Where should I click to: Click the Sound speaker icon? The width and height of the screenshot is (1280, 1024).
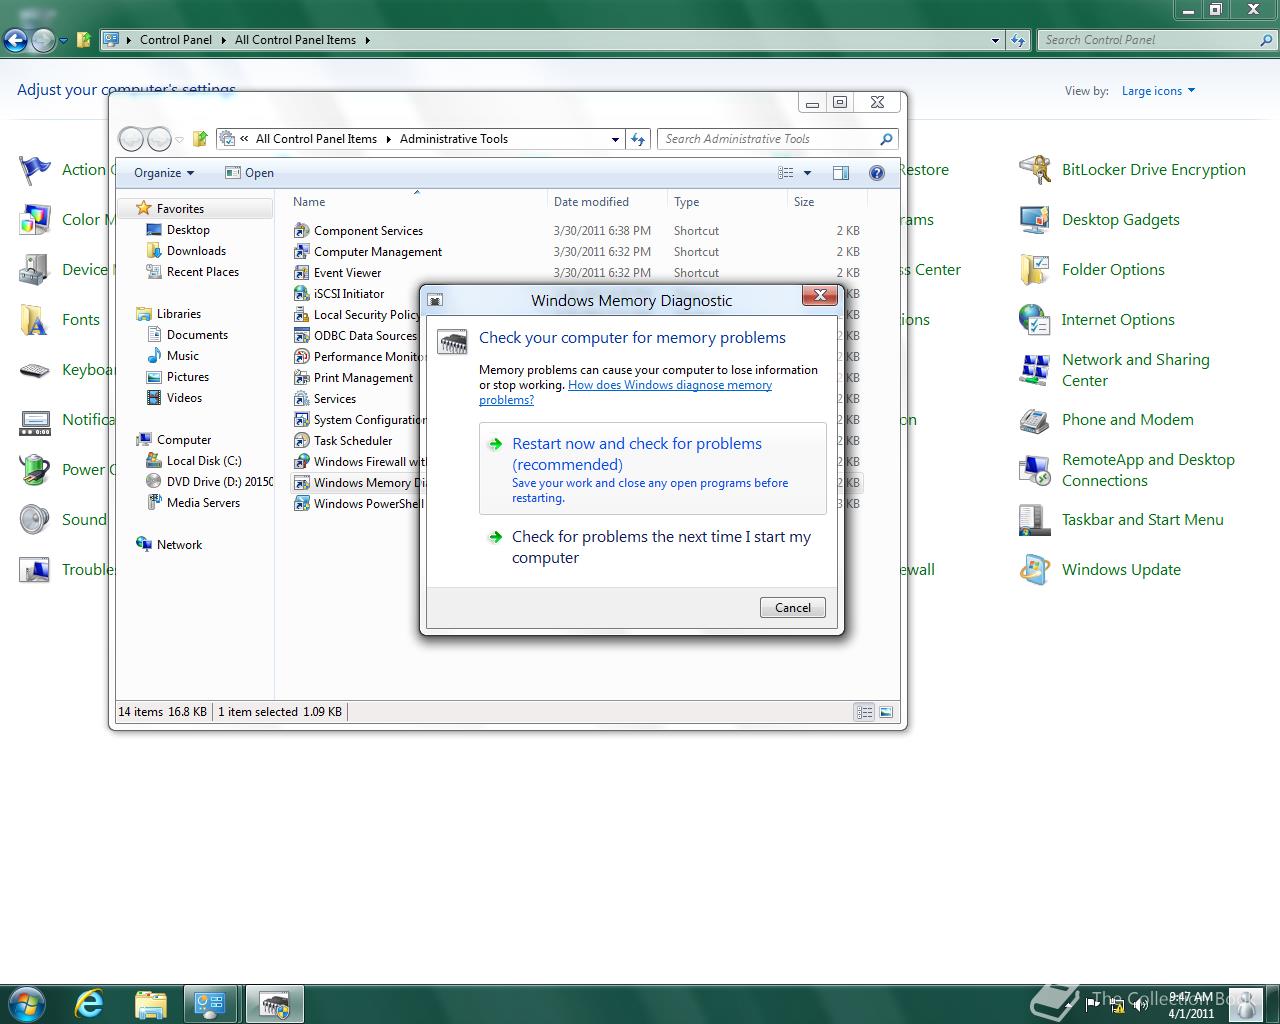tap(35, 520)
